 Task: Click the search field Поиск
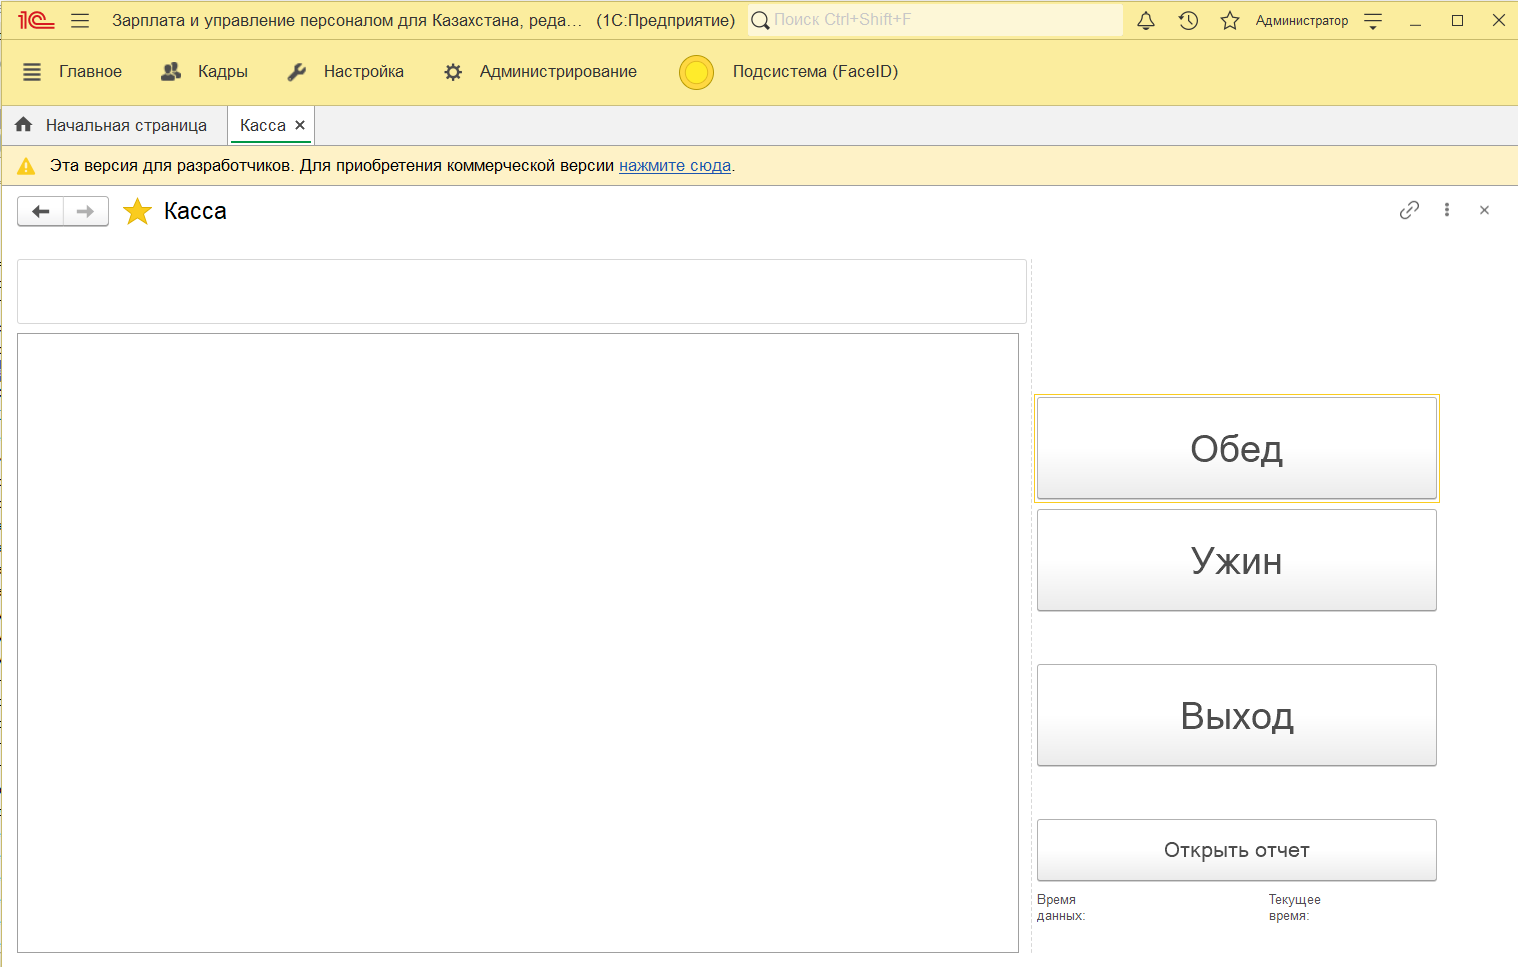[x=940, y=20]
